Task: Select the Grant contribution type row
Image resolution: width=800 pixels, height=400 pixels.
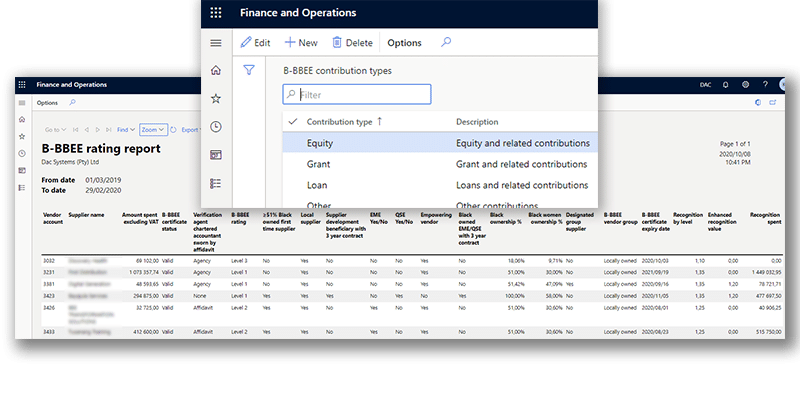Action: [x=320, y=164]
